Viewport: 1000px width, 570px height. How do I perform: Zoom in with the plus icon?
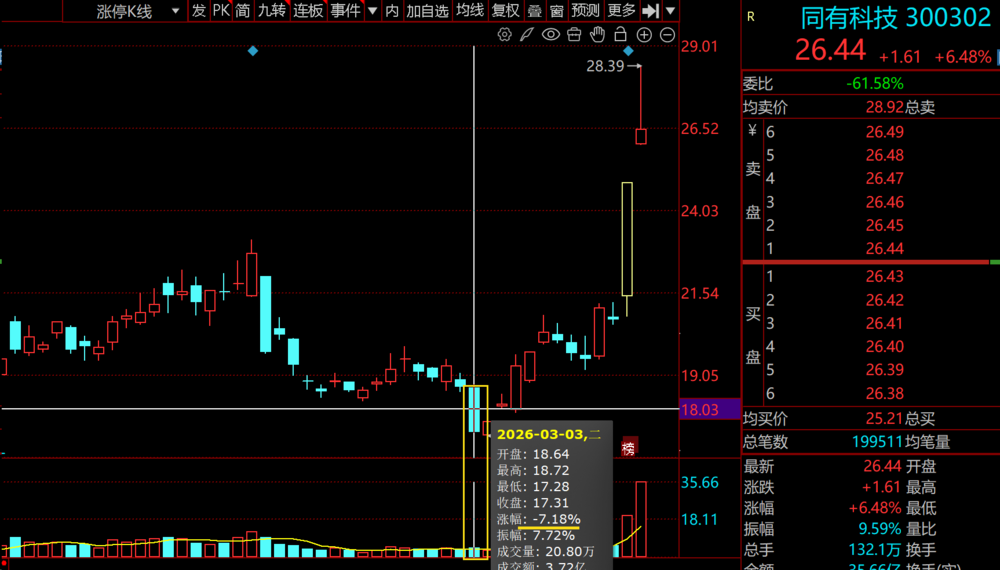point(644,35)
